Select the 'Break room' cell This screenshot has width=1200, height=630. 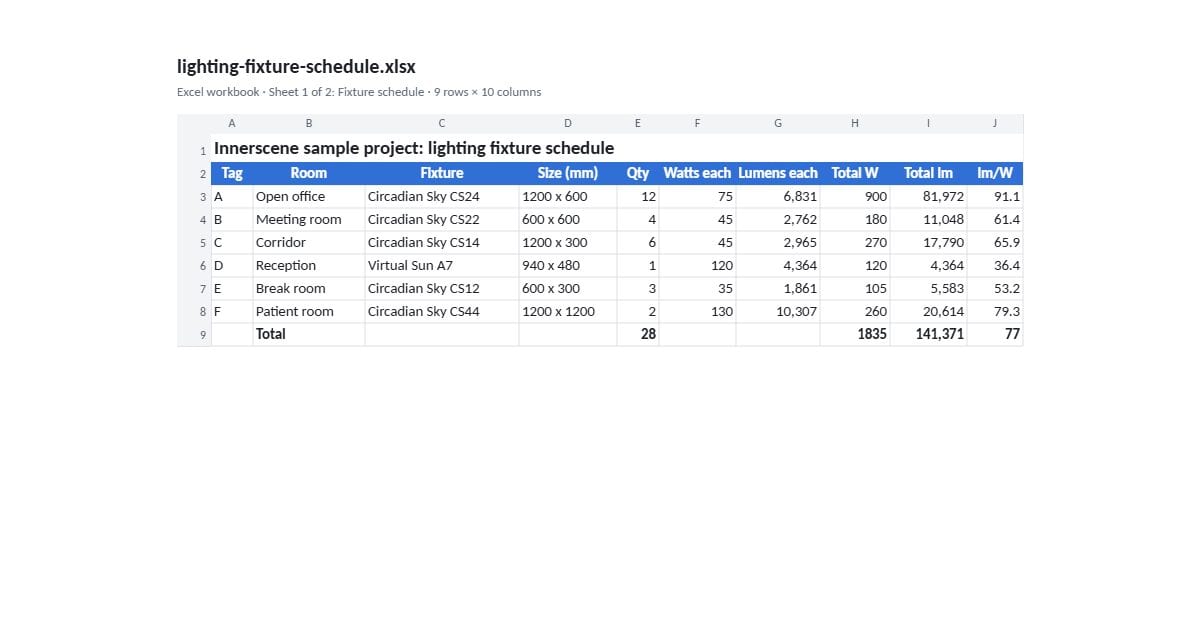point(309,289)
